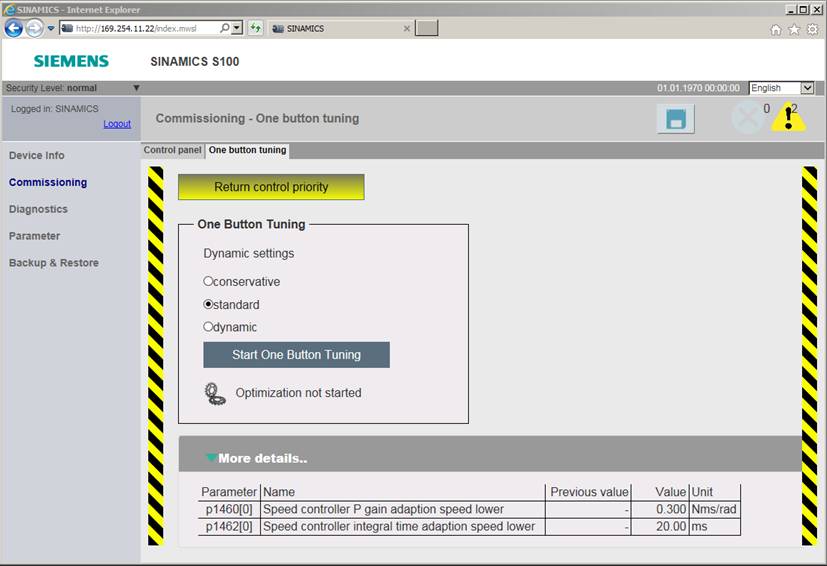Click the faults X icon
The width and height of the screenshot is (827, 566).
click(747, 117)
